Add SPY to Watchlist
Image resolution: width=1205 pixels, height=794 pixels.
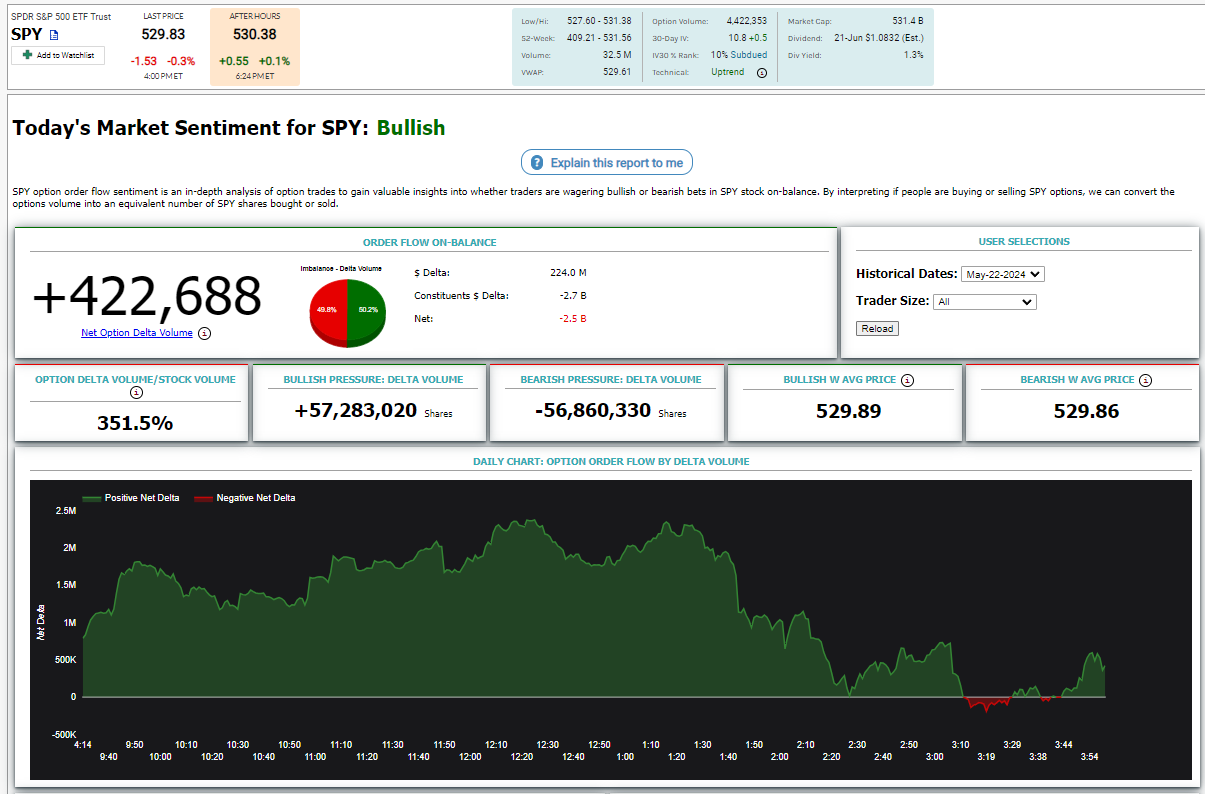pos(58,55)
